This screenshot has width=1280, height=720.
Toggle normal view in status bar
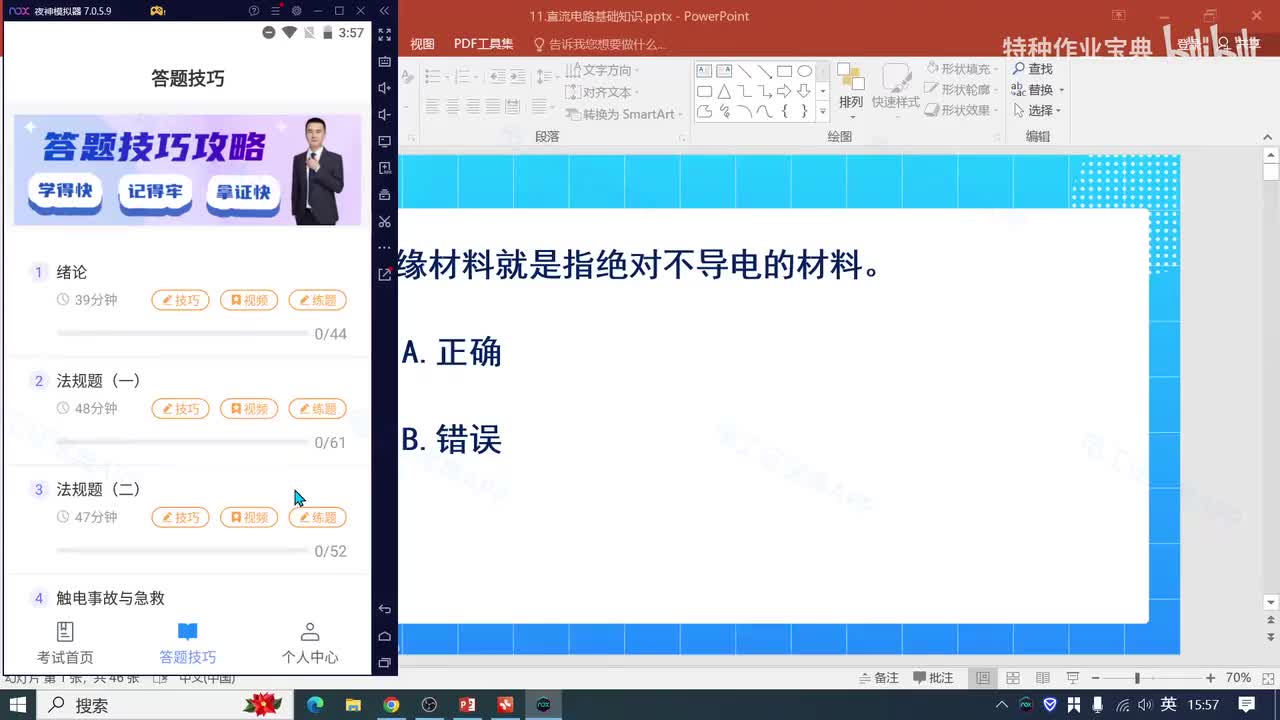tap(983, 678)
